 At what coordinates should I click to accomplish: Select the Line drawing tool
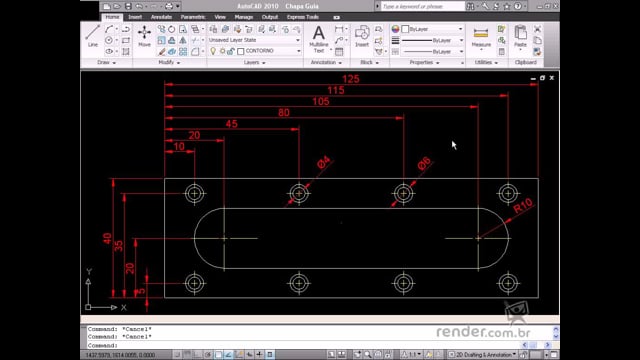click(93, 36)
